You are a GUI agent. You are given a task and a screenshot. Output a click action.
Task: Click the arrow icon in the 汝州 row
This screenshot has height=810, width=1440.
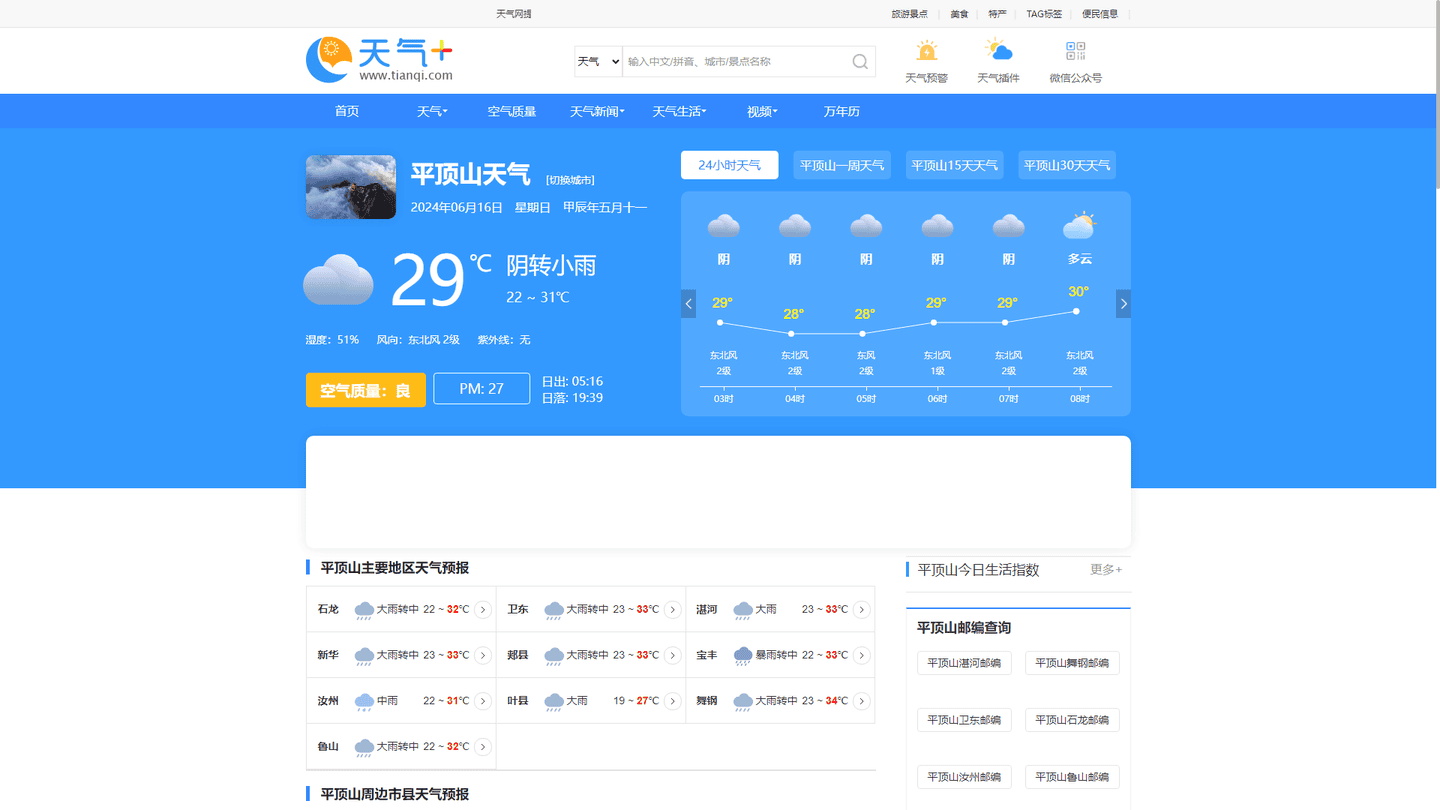coord(483,702)
